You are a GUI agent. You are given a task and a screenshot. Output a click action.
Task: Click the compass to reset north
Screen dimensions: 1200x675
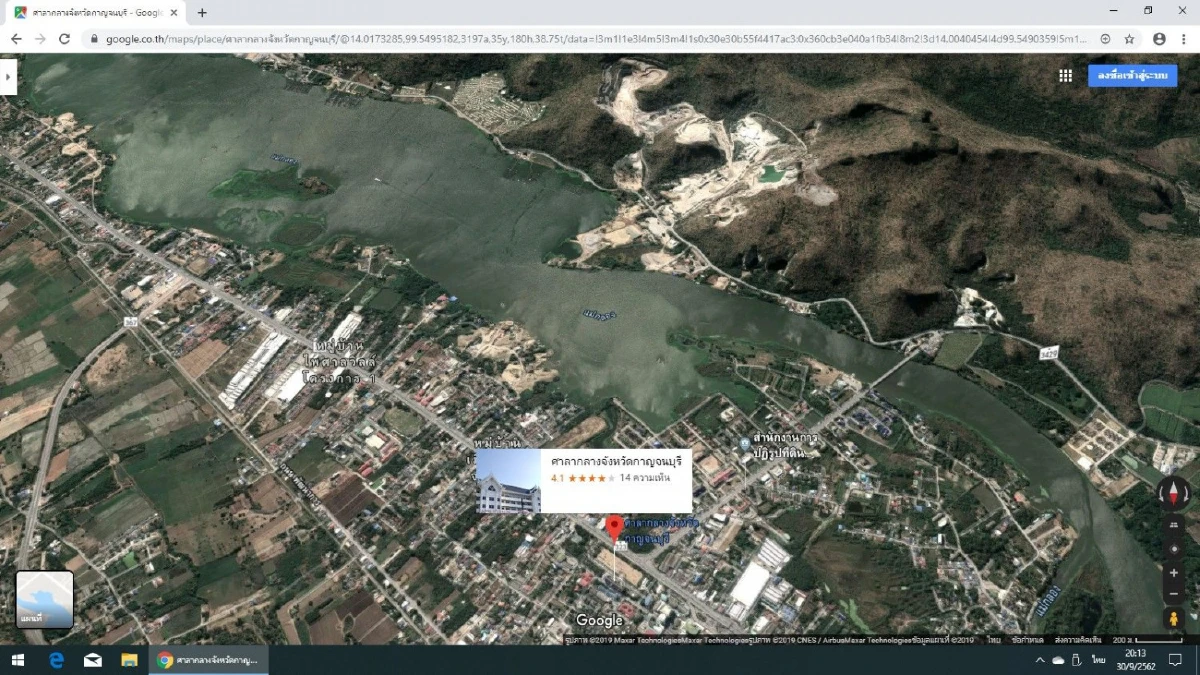[x=1174, y=493]
